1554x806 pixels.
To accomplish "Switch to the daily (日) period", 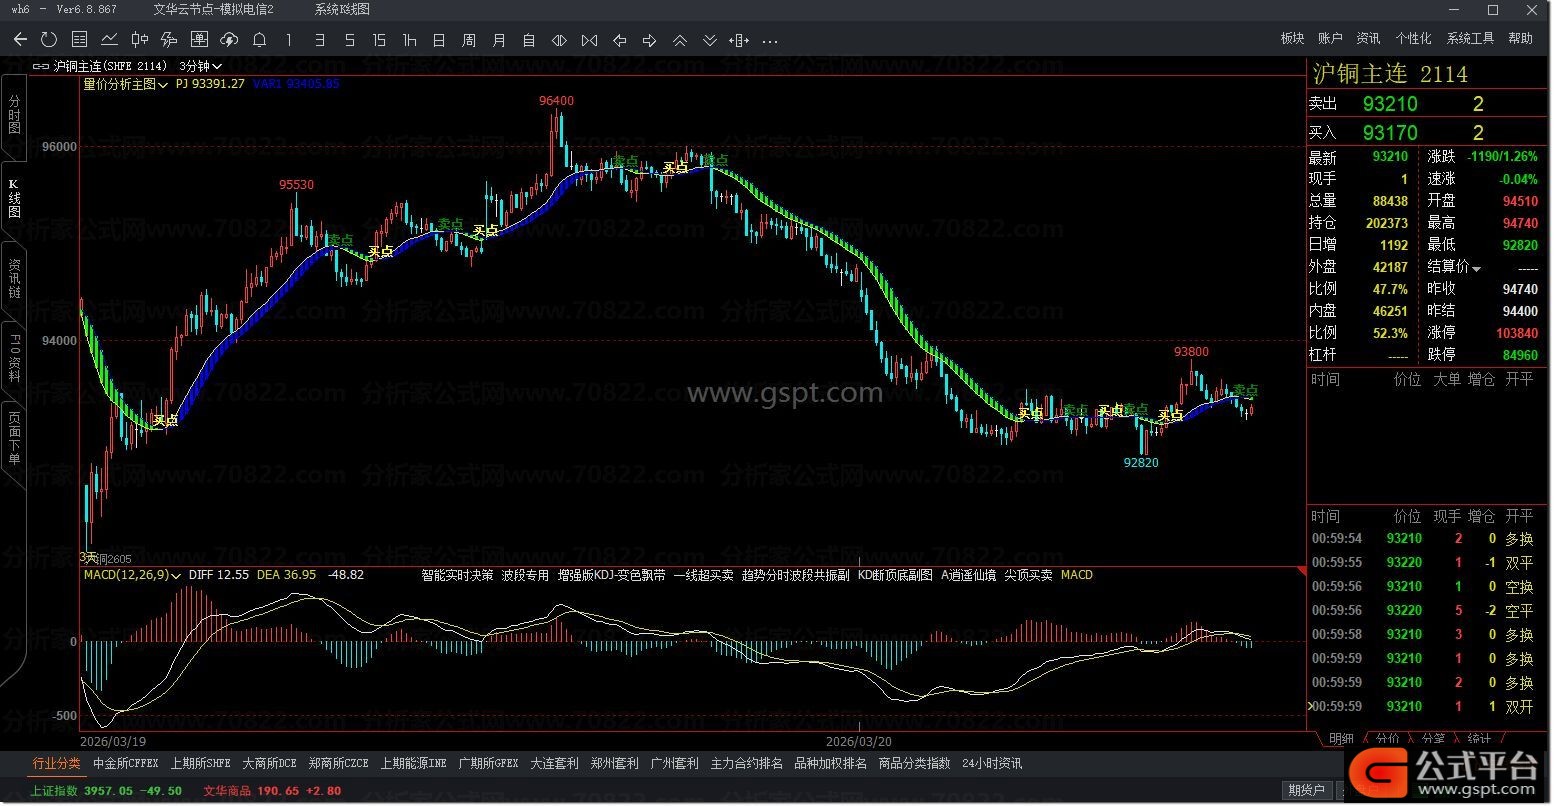I will pos(439,40).
